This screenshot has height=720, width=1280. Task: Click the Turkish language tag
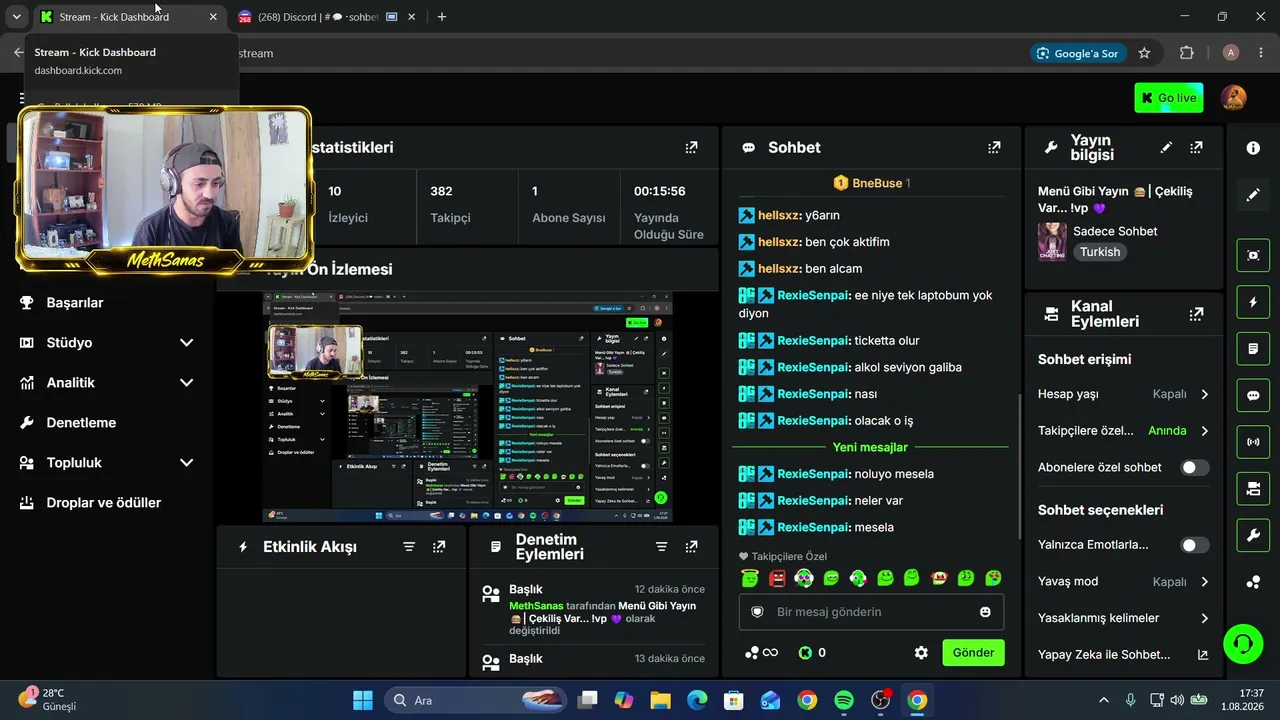click(x=1100, y=252)
